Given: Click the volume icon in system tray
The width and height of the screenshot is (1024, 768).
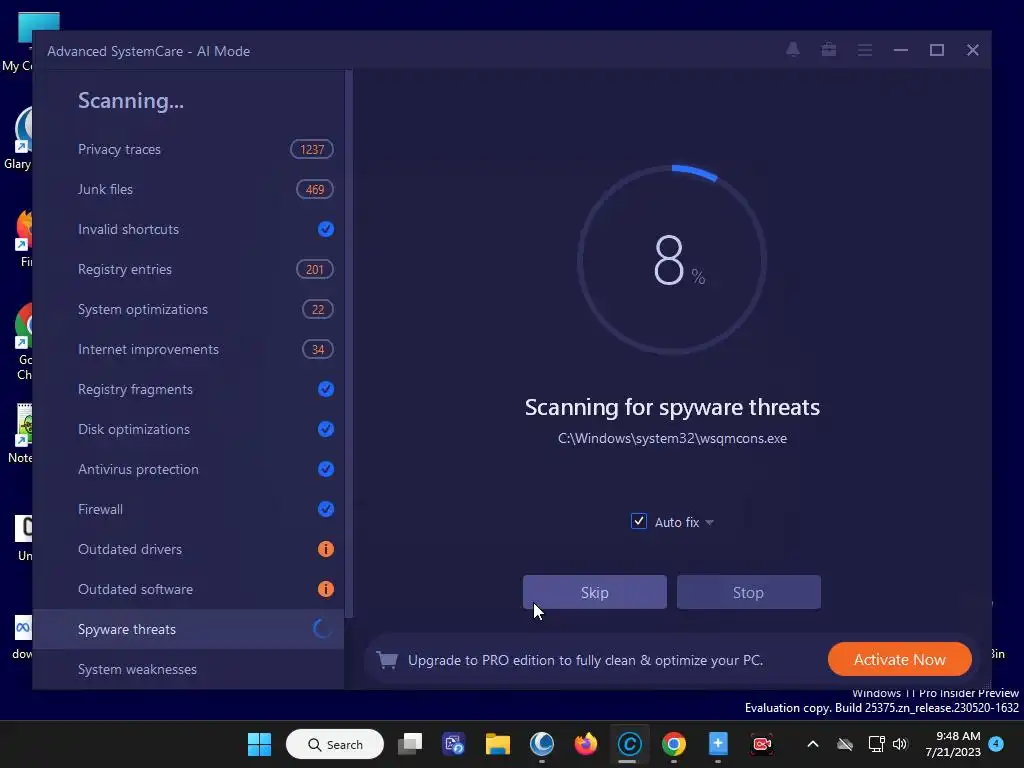Looking at the screenshot, I should coord(900,744).
